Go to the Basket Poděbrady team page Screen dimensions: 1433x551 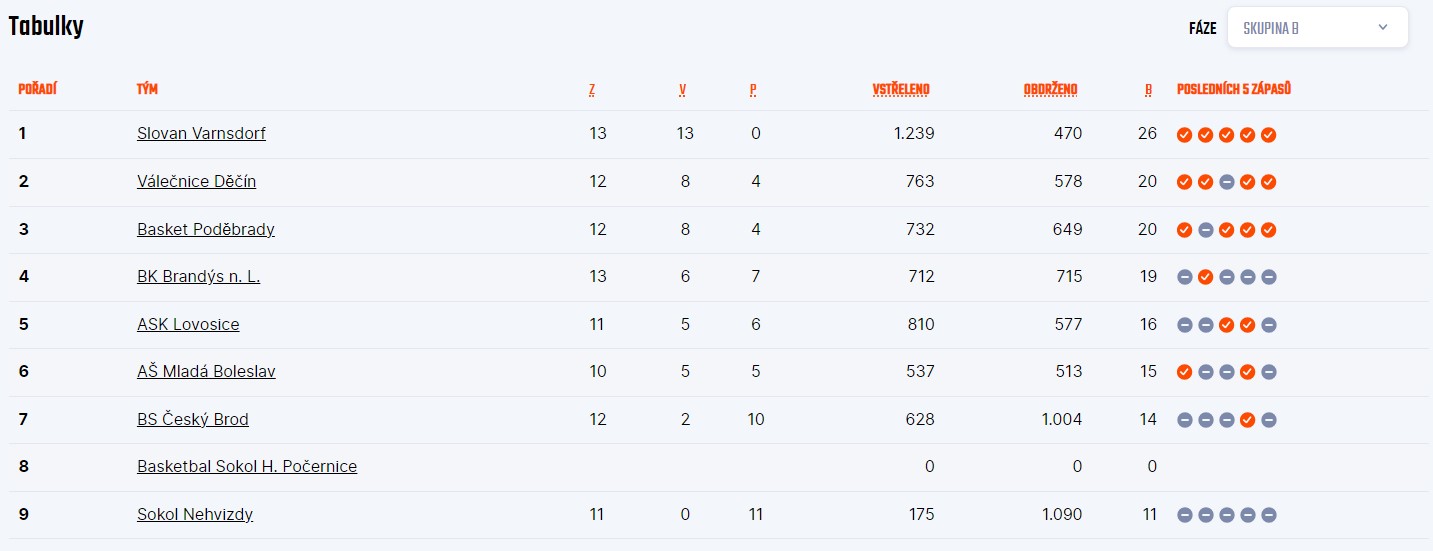click(x=206, y=229)
